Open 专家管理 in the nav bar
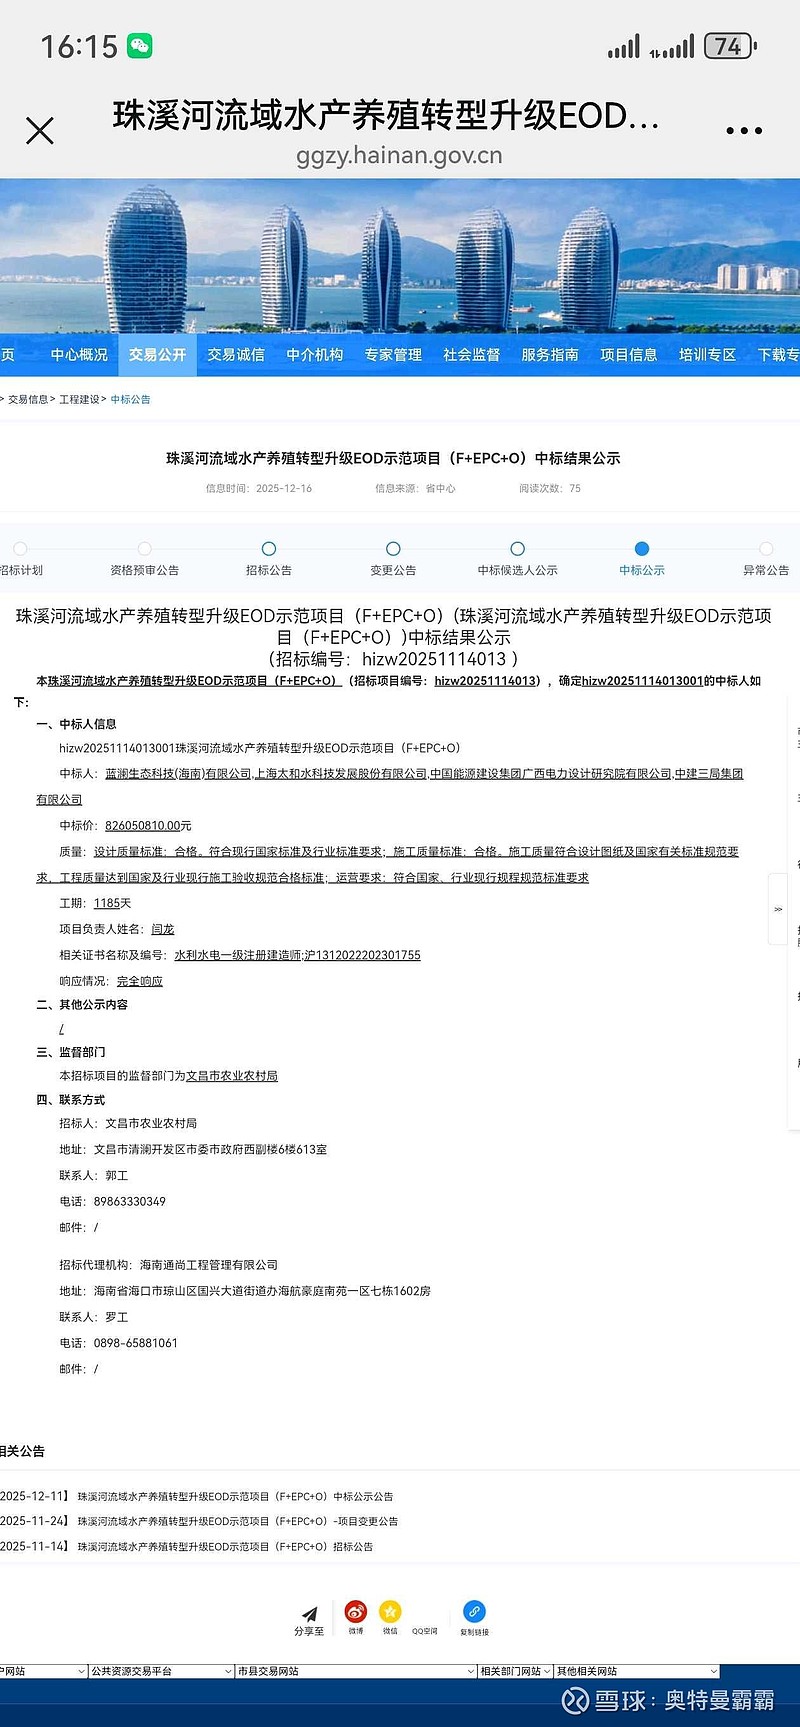The image size is (800, 1727). point(393,355)
